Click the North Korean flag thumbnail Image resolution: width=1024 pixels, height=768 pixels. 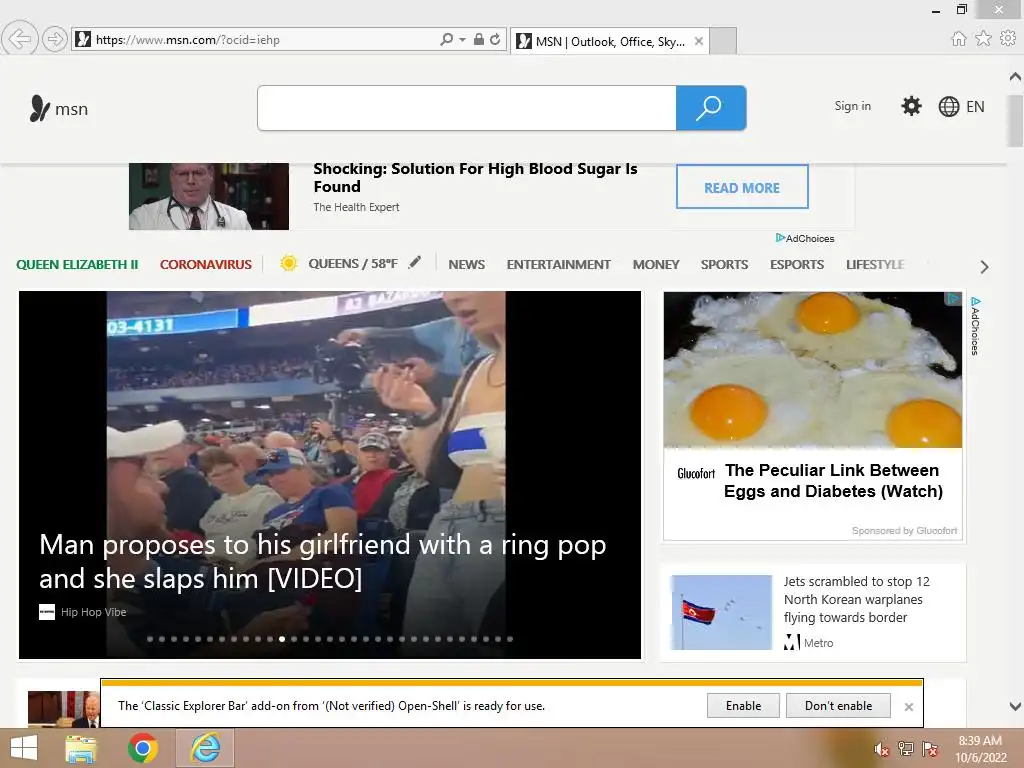pos(721,612)
